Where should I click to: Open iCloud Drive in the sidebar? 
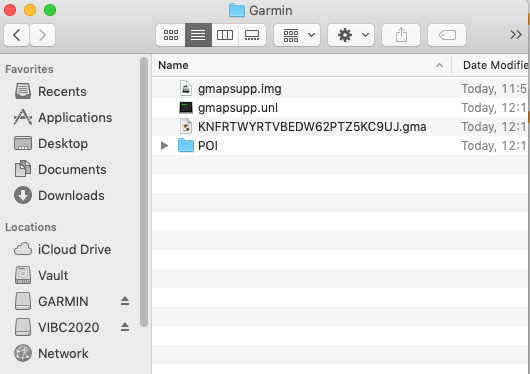(63, 250)
